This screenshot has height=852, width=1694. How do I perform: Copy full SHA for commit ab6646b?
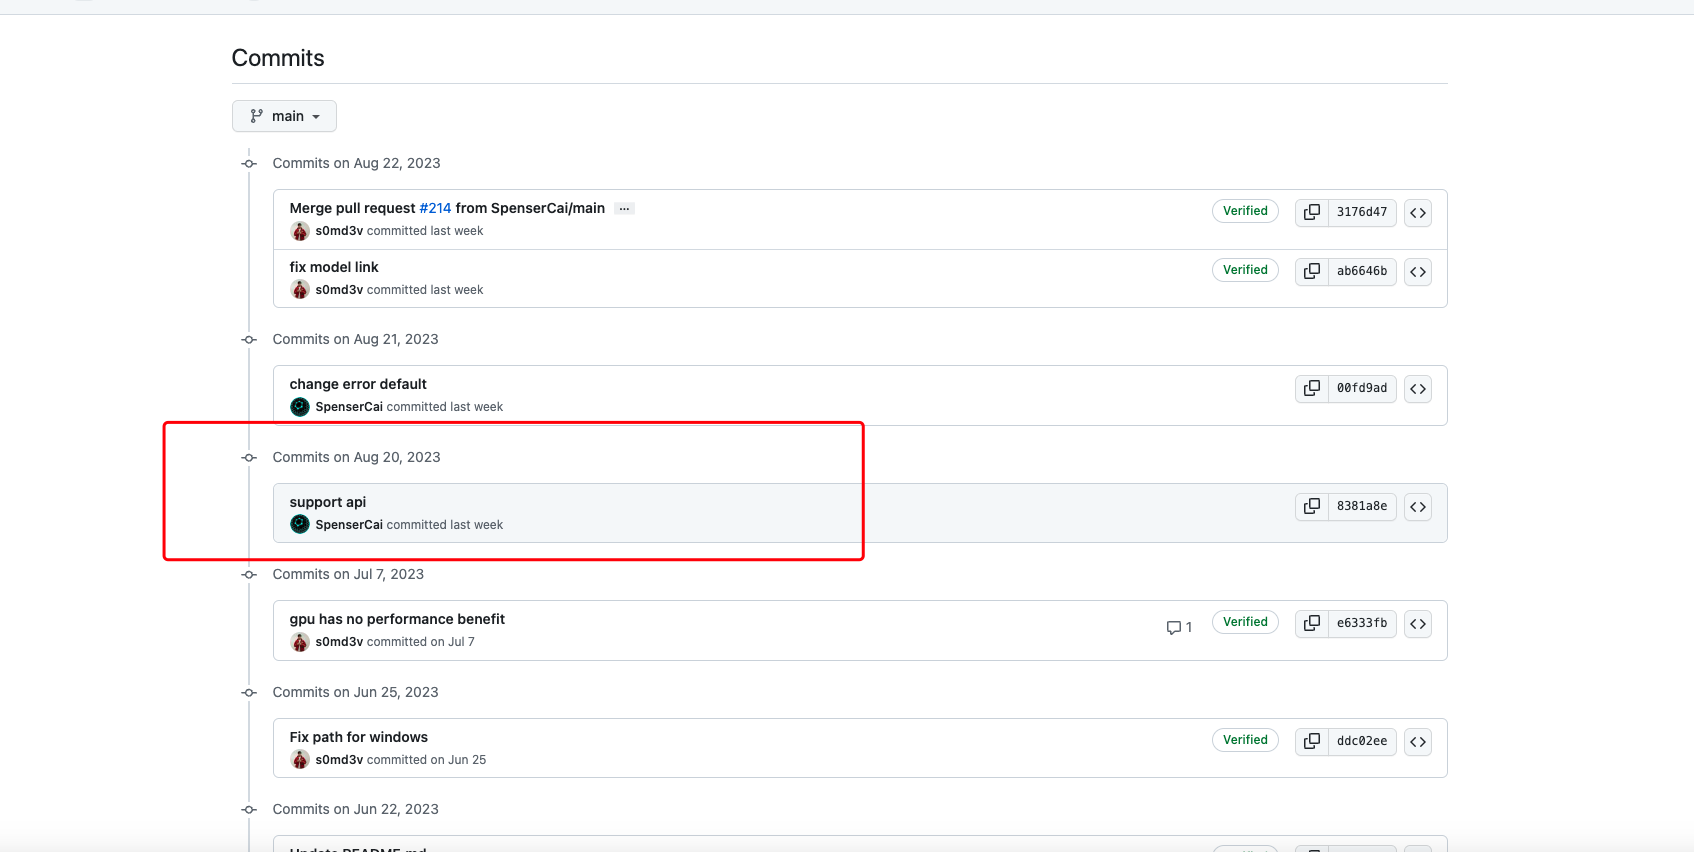(1312, 271)
